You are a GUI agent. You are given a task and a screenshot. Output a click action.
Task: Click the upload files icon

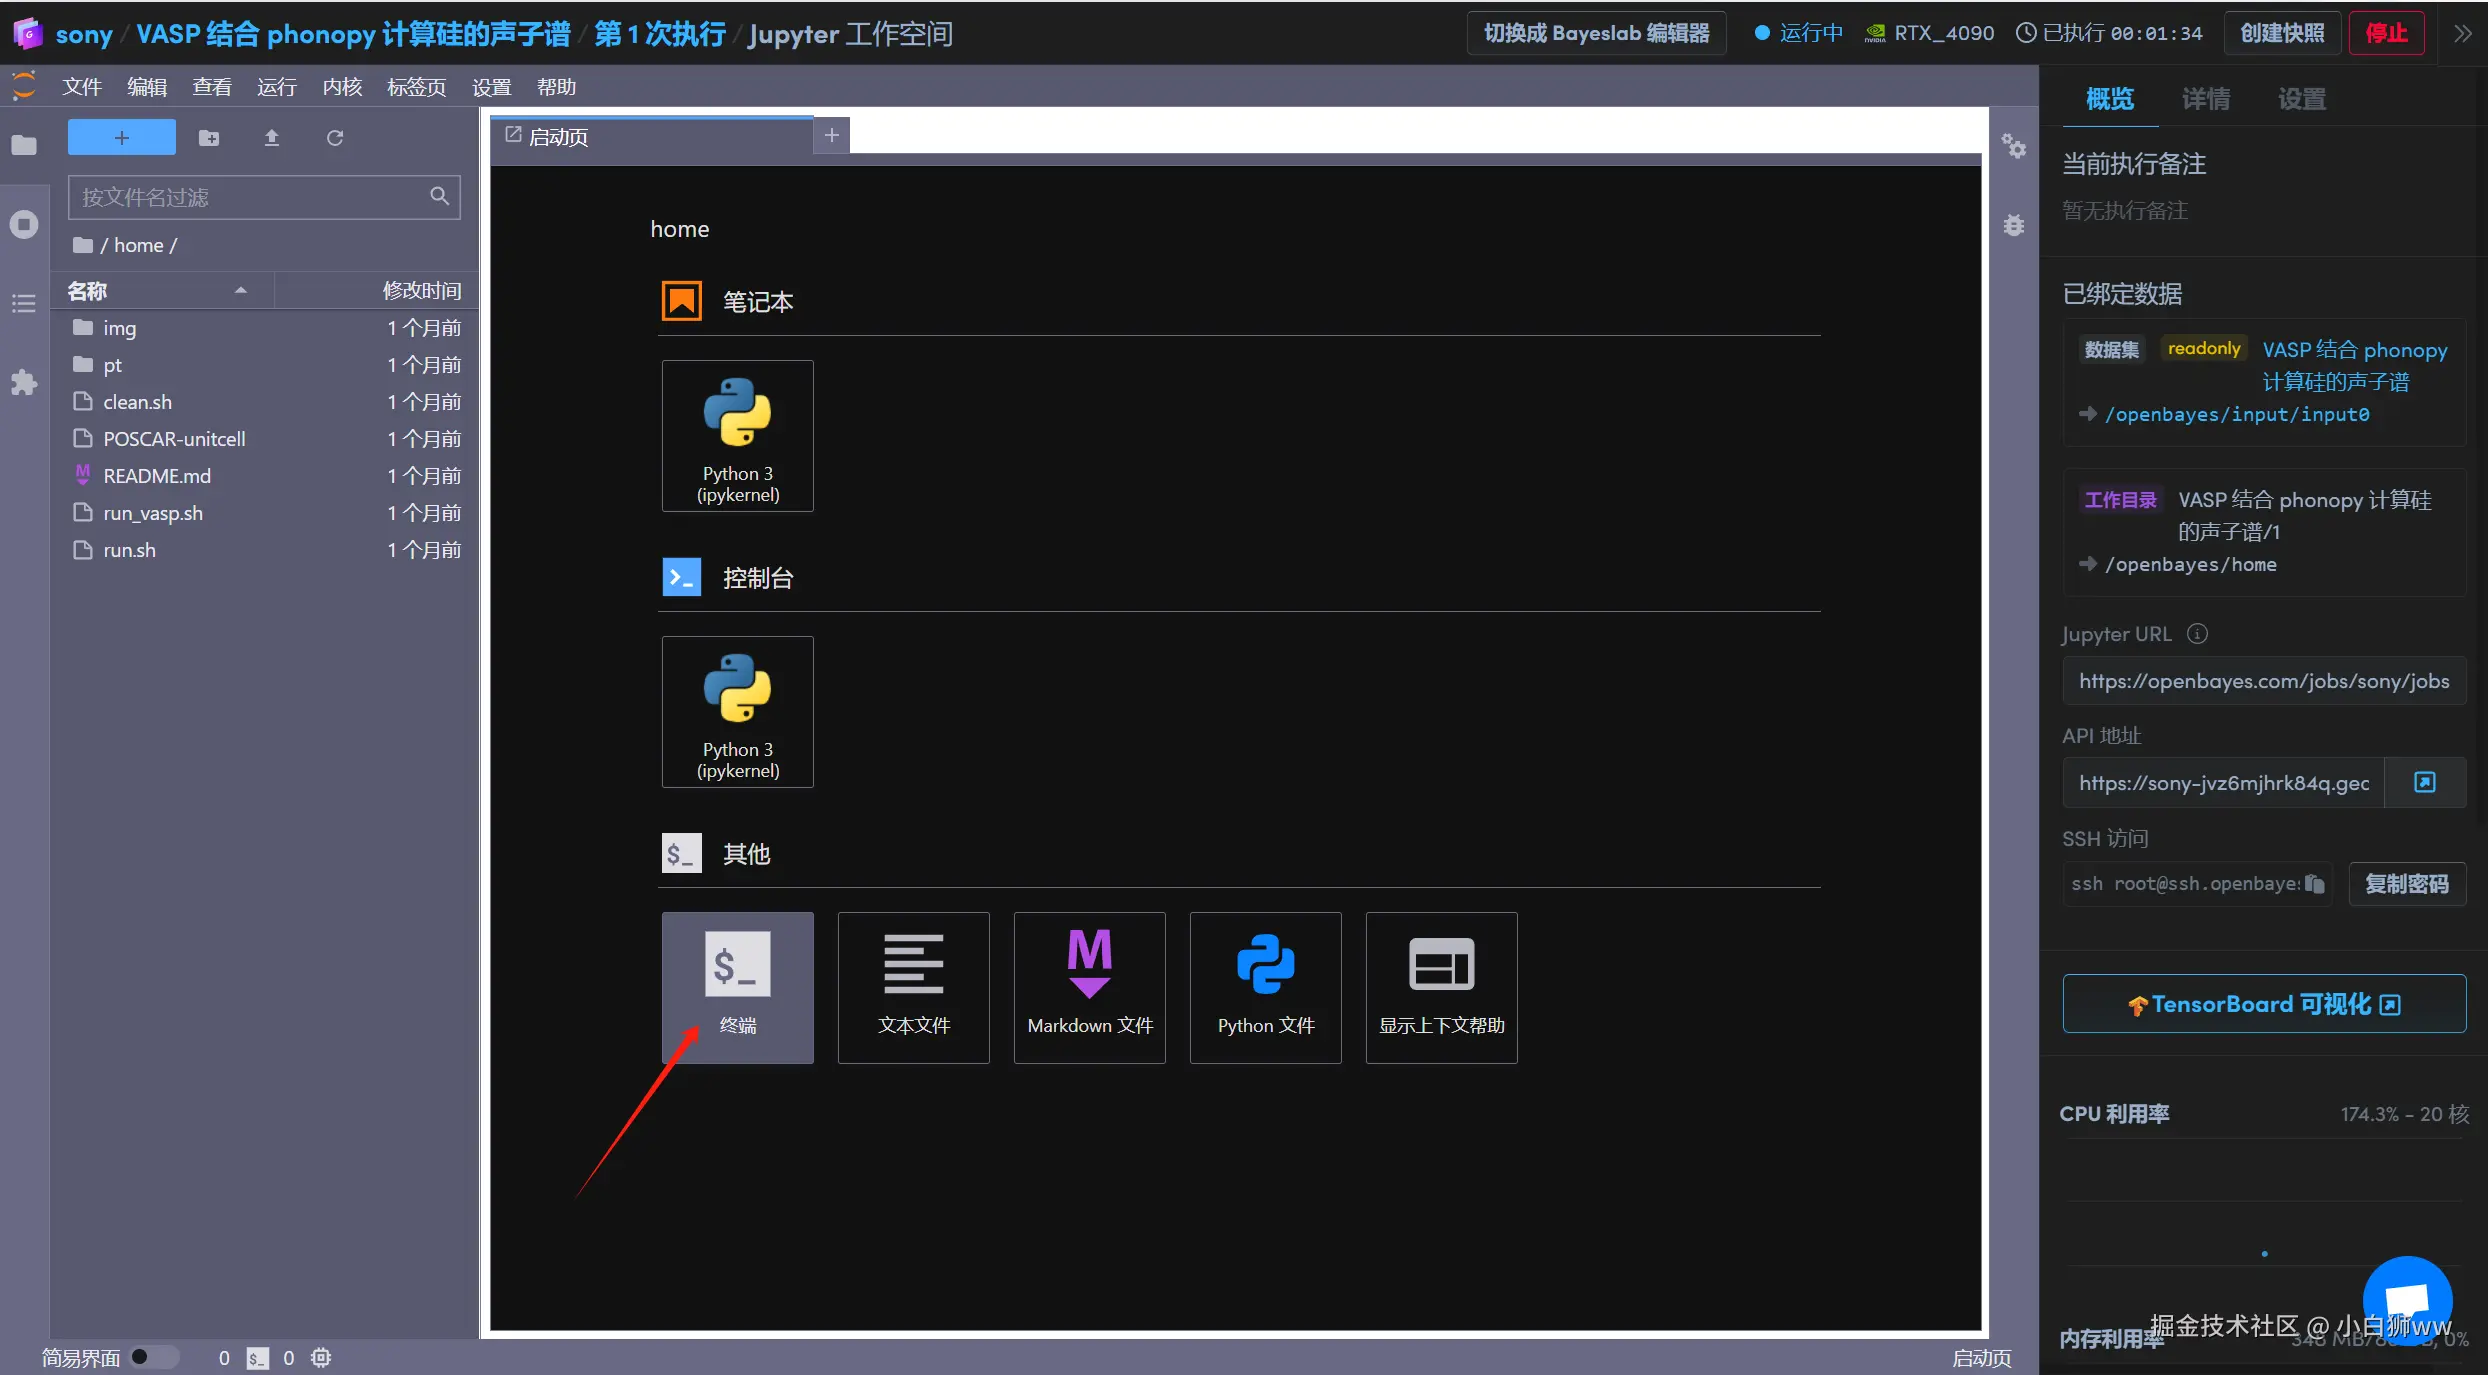coord(271,138)
